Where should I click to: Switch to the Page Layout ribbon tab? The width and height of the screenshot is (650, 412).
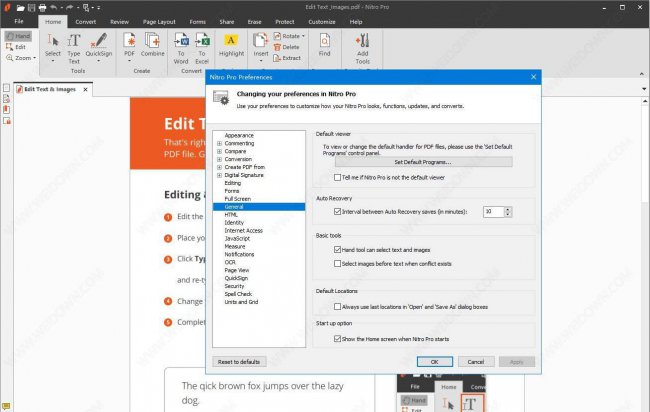[x=159, y=22]
